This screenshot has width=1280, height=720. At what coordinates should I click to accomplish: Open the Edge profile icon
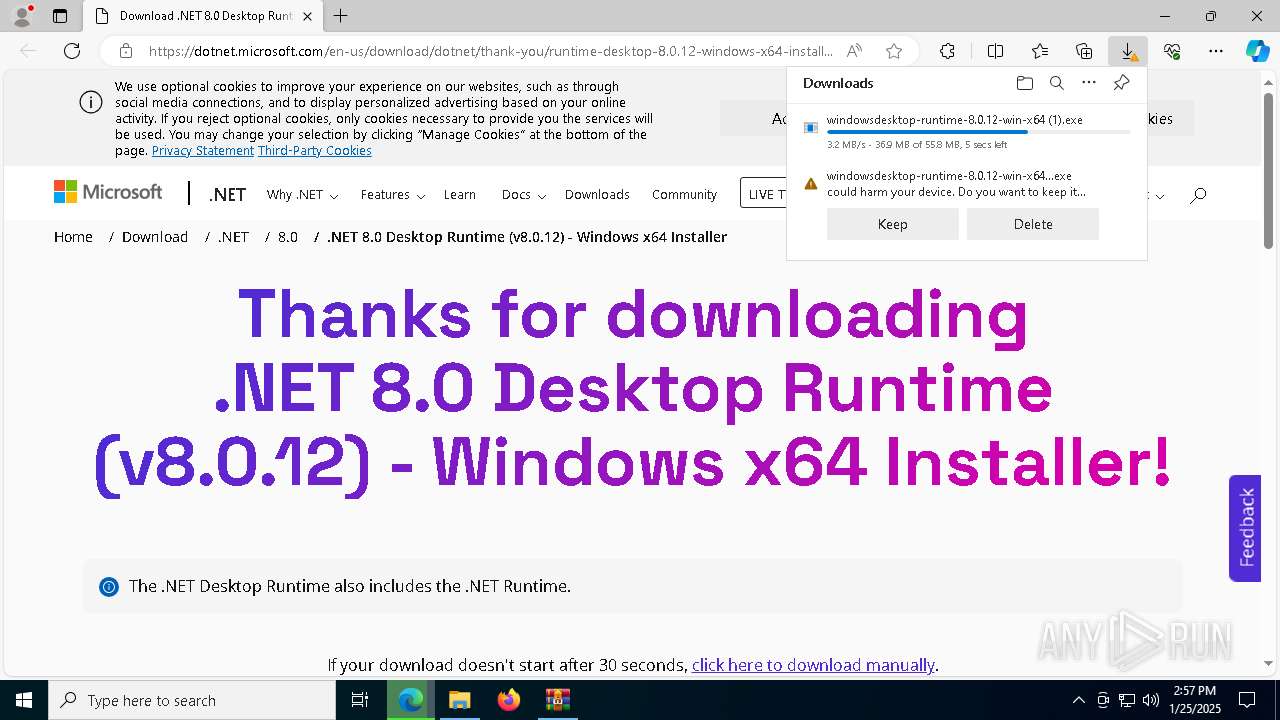coord(22,16)
